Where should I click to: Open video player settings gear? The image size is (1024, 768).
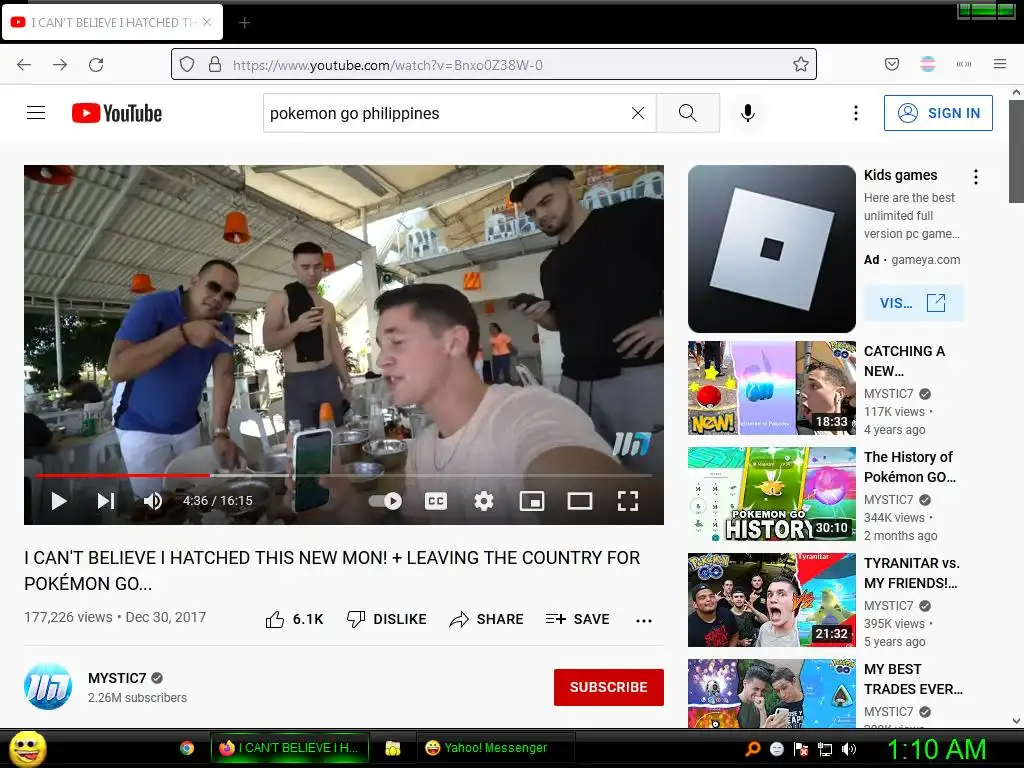pos(483,501)
